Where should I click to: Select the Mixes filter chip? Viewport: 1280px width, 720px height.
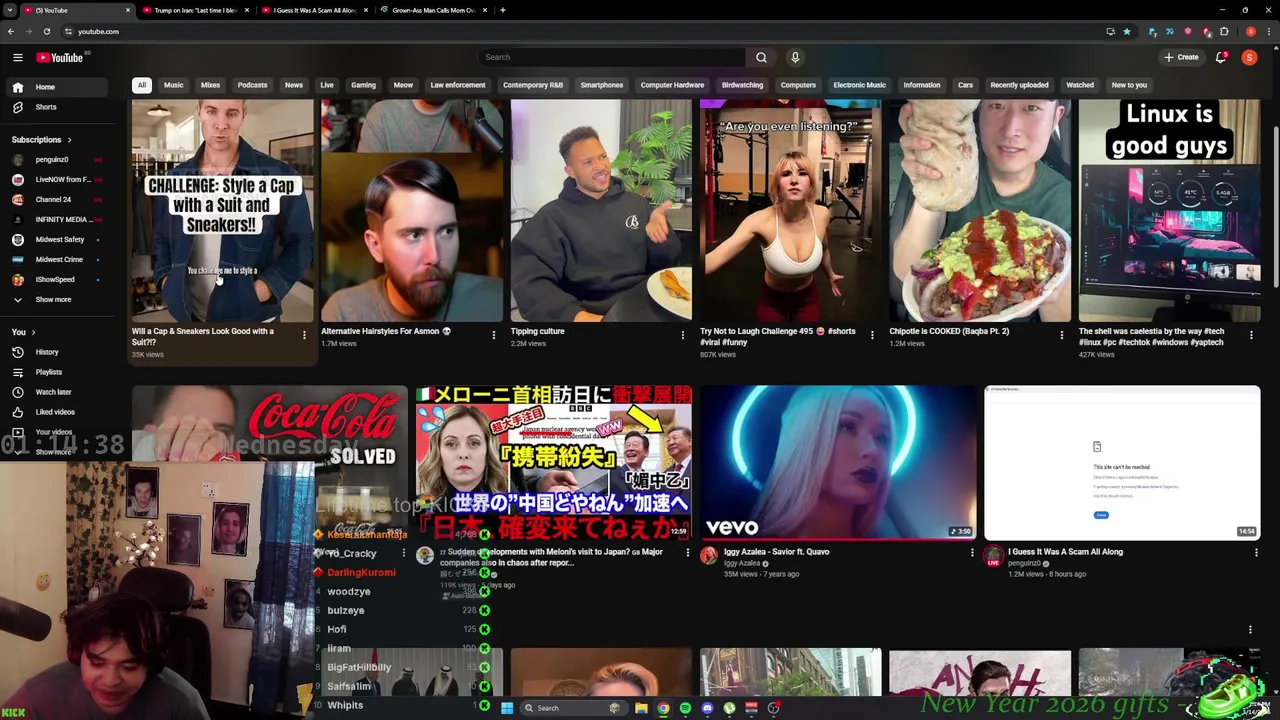pos(210,85)
